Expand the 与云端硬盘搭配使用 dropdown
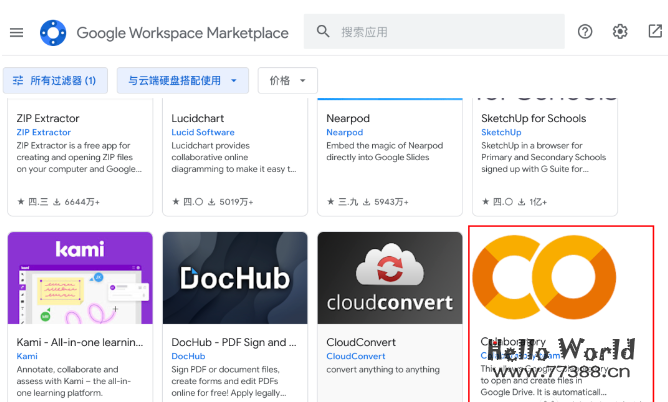 182,80
